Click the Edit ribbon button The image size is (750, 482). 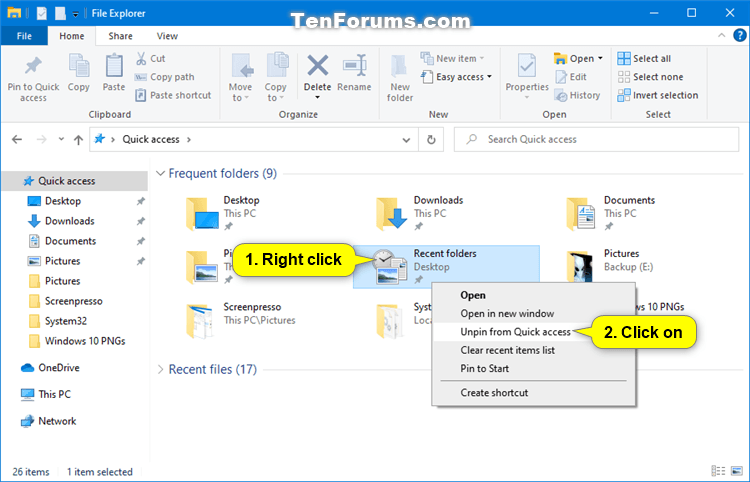tap(571, 77)
